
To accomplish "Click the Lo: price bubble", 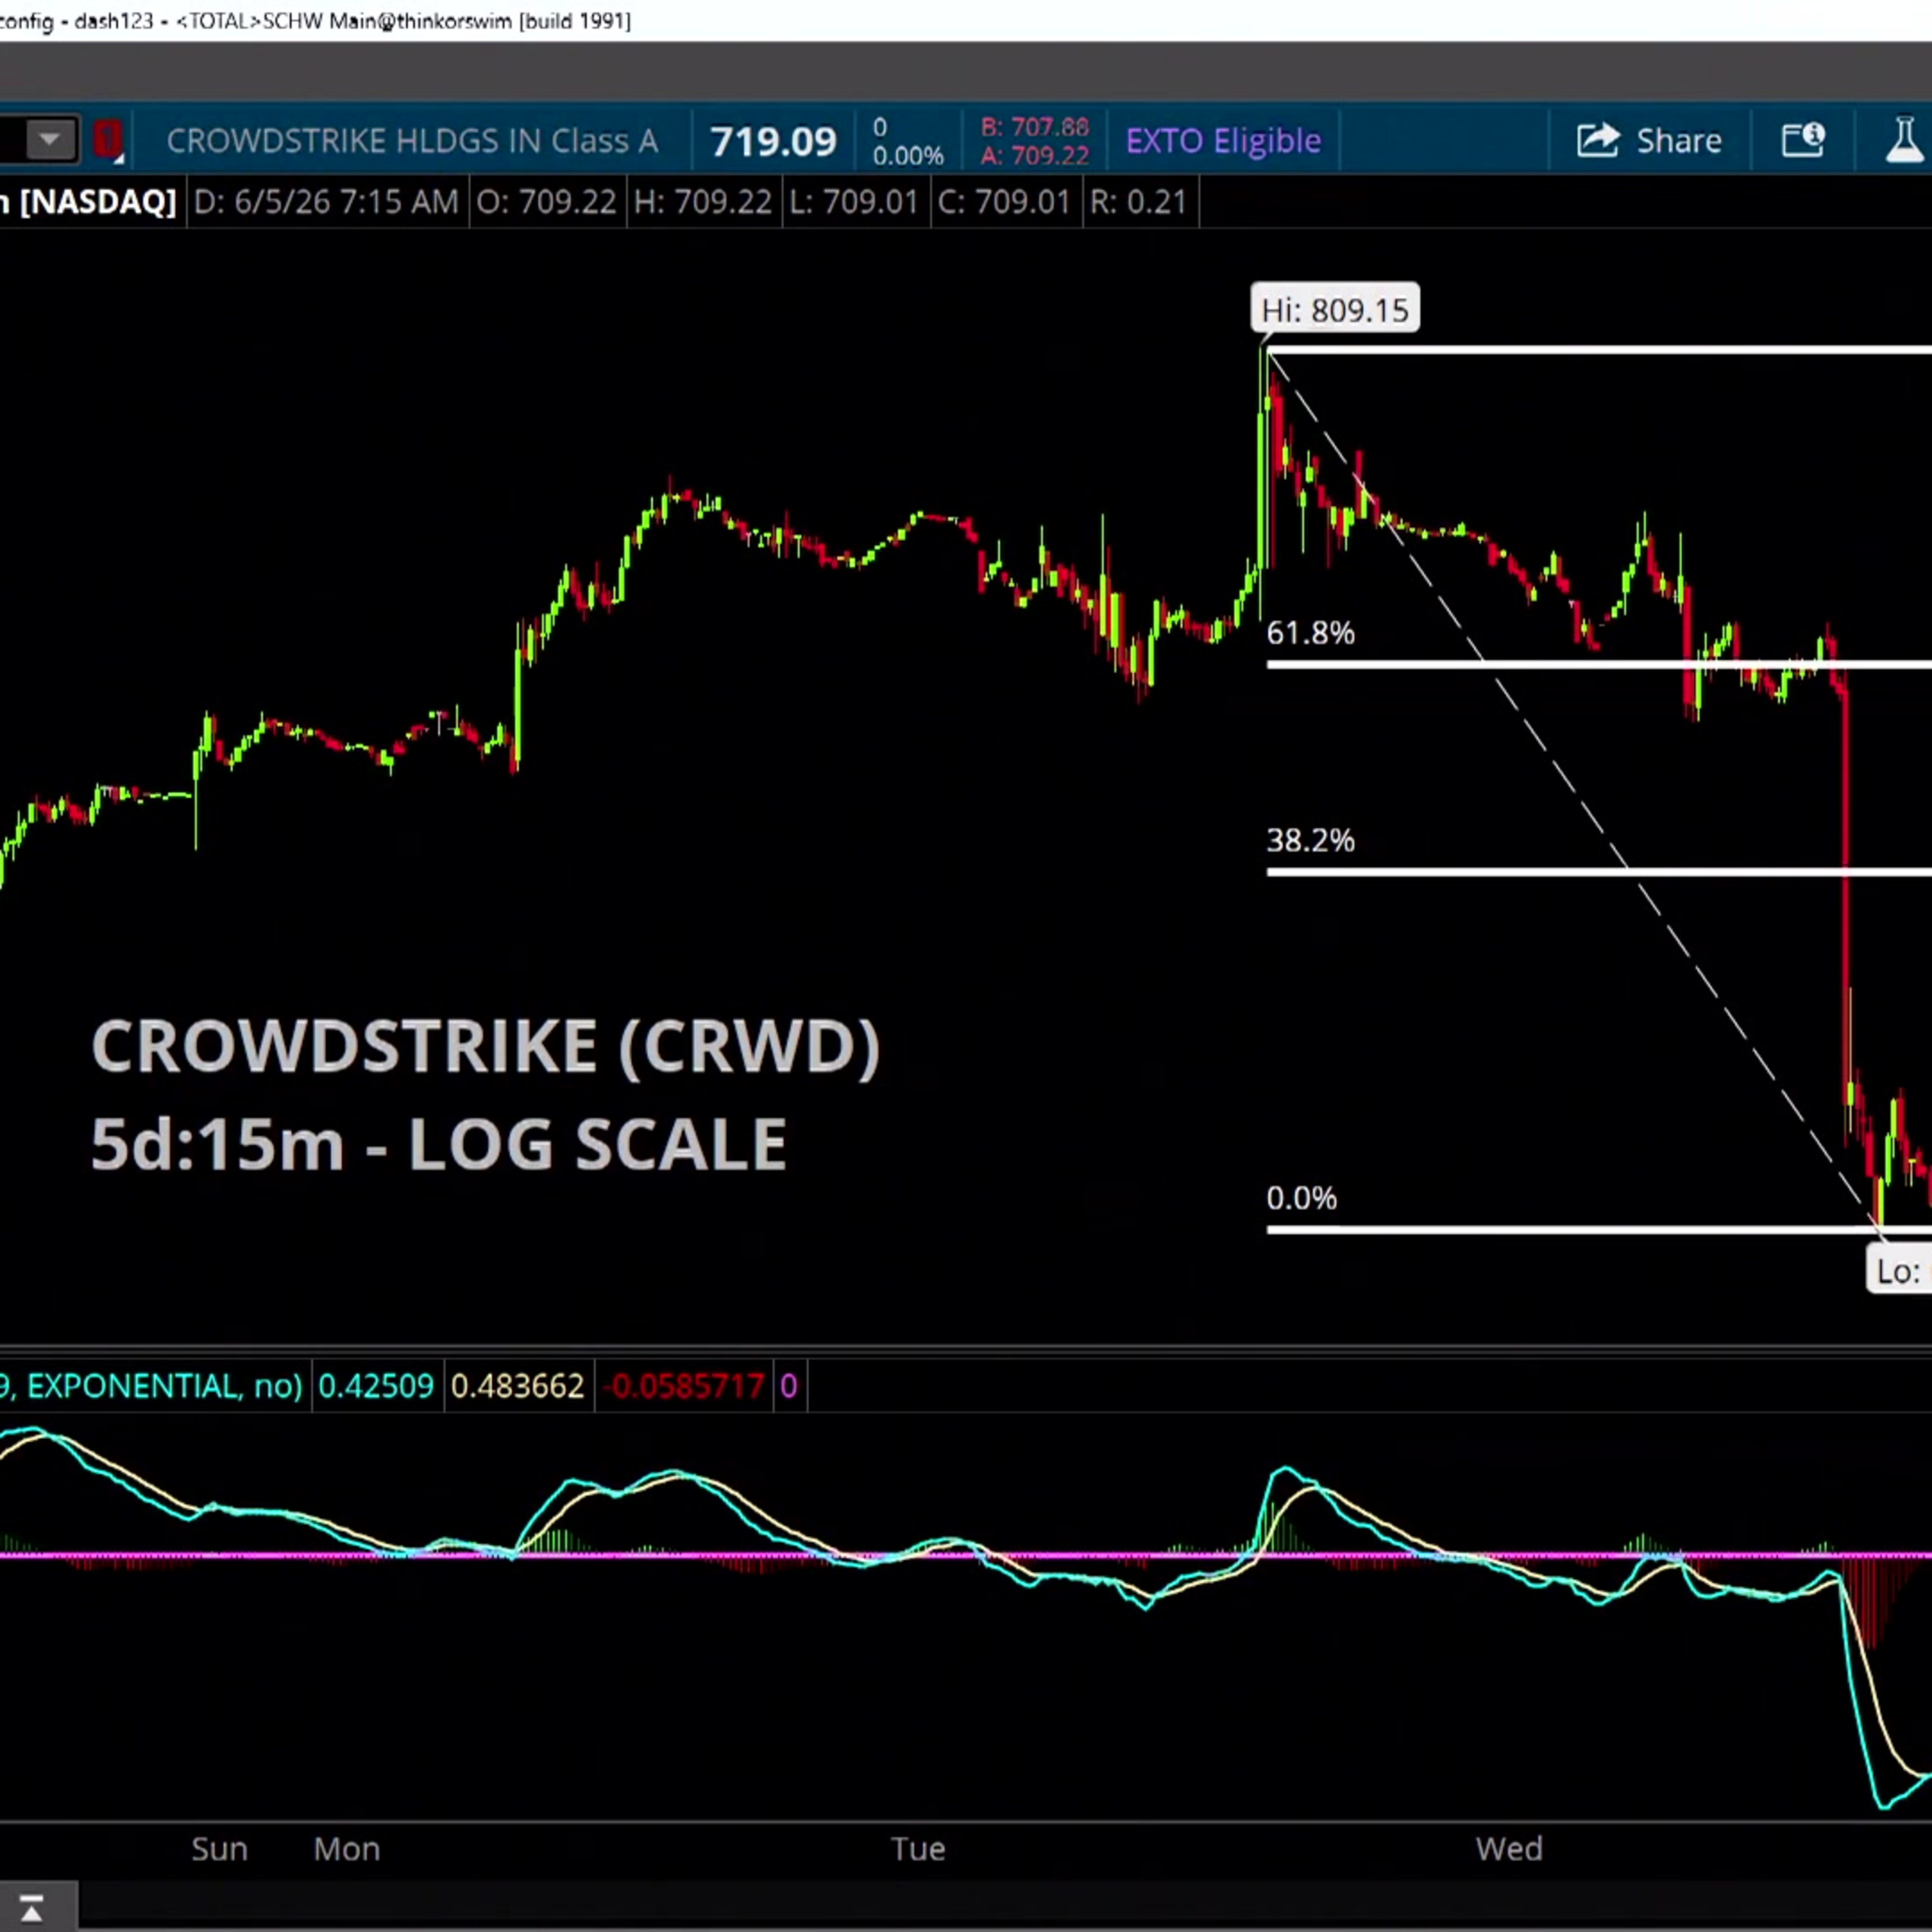I will 1899,1271.
